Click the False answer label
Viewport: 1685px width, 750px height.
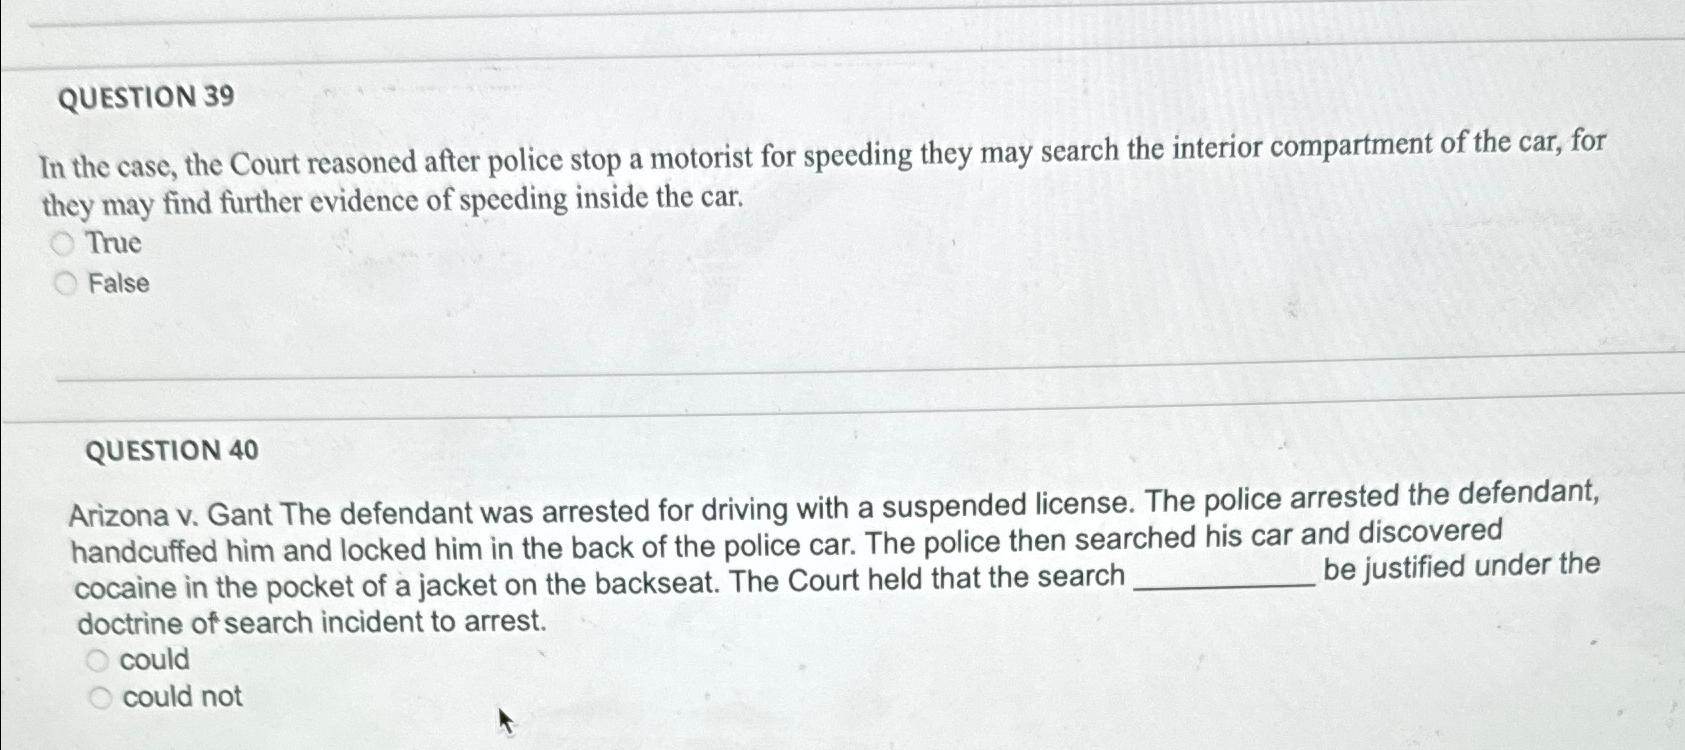pyautogui.click(x=119, y=282)
